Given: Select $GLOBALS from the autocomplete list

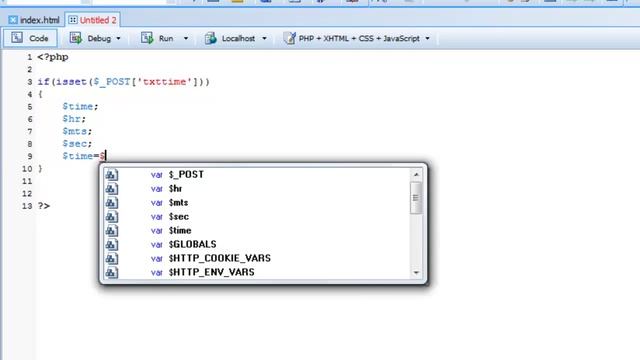Looking at the screenshot, I should tap(256, 244).
